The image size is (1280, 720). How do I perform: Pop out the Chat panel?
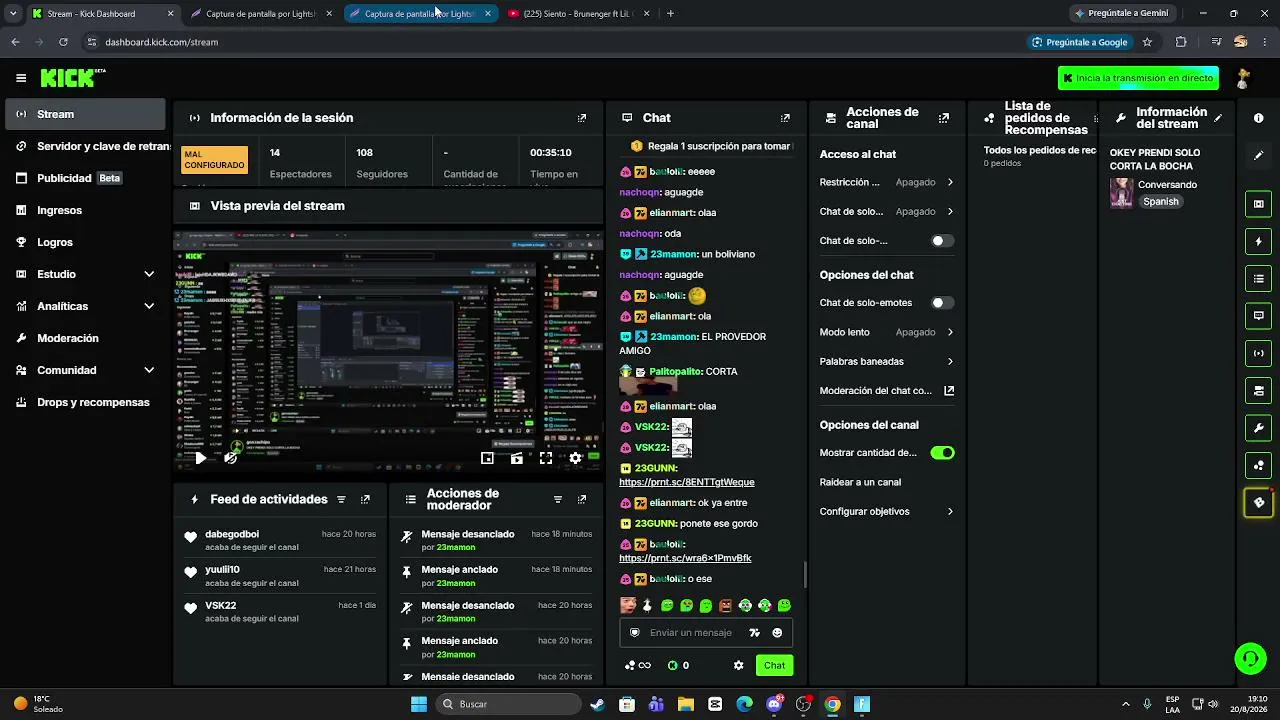(x=785, y=118)
